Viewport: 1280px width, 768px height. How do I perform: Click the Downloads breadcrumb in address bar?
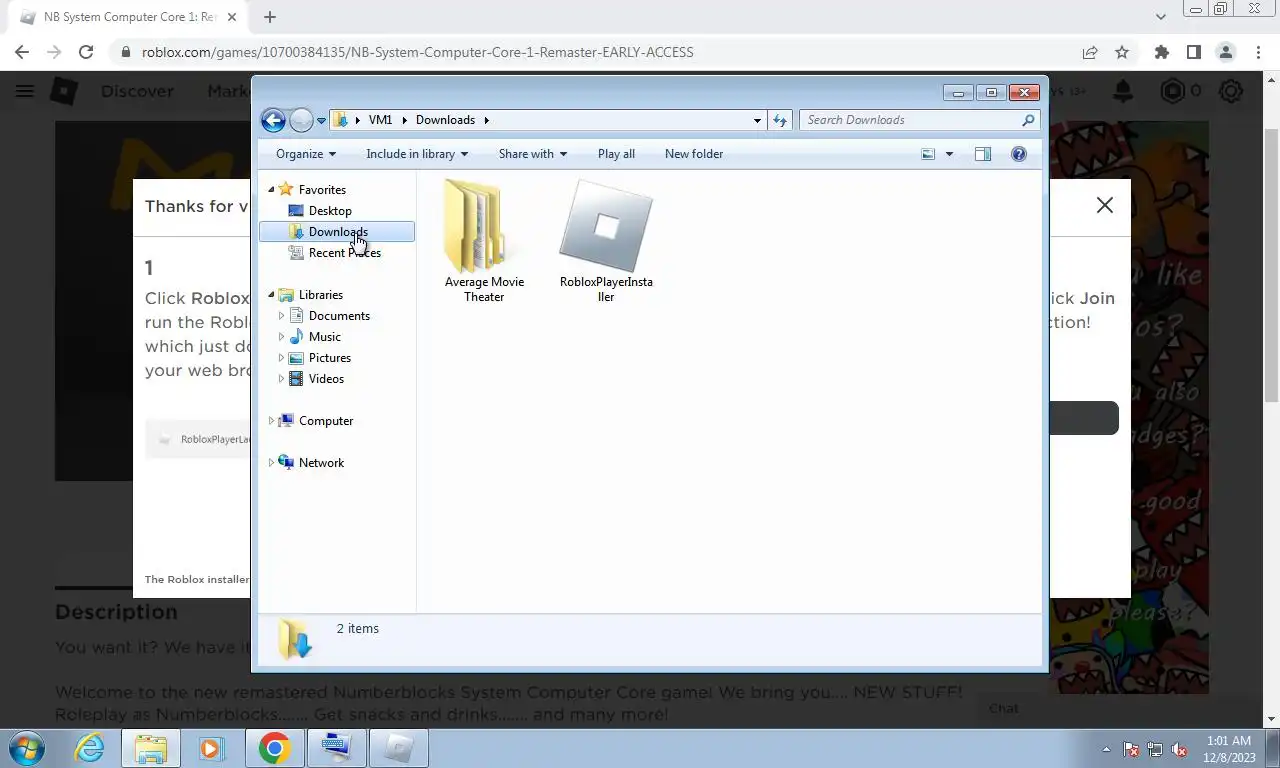point(445,120)
